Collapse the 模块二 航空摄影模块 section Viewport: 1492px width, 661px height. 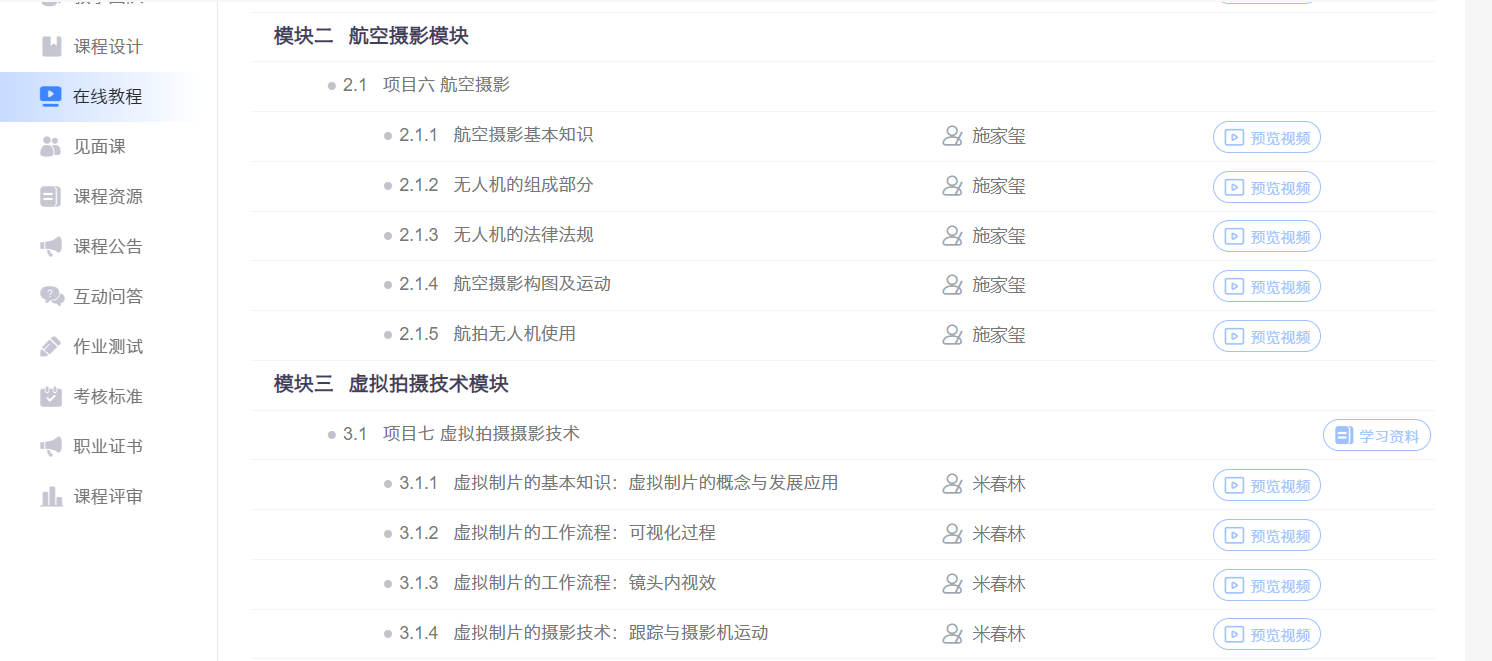click(371, 37)
